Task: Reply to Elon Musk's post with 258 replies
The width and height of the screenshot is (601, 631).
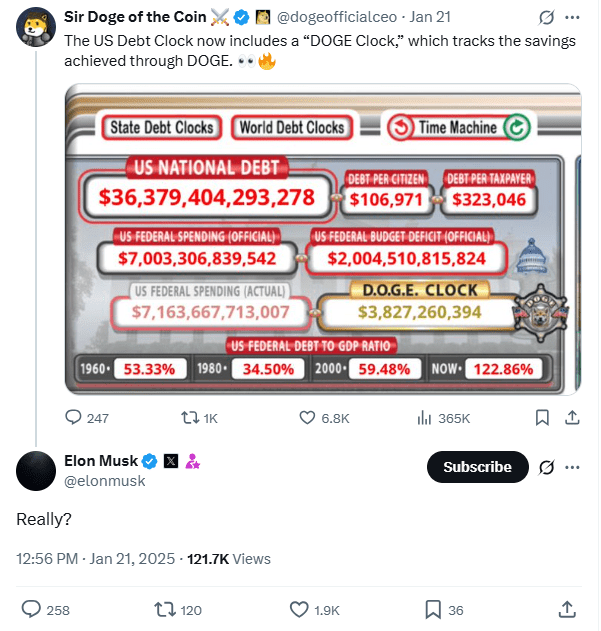Action: click(31, 608)
